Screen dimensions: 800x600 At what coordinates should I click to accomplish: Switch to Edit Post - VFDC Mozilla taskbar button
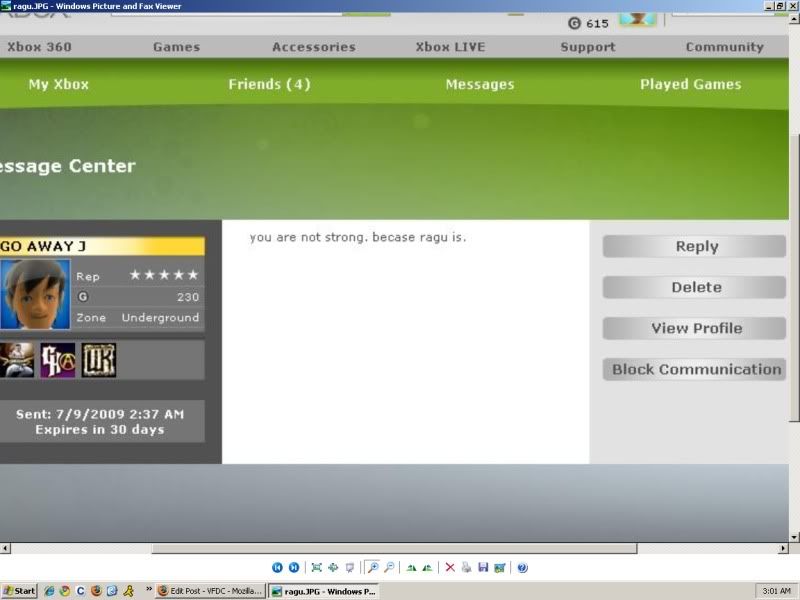point(210,591)
